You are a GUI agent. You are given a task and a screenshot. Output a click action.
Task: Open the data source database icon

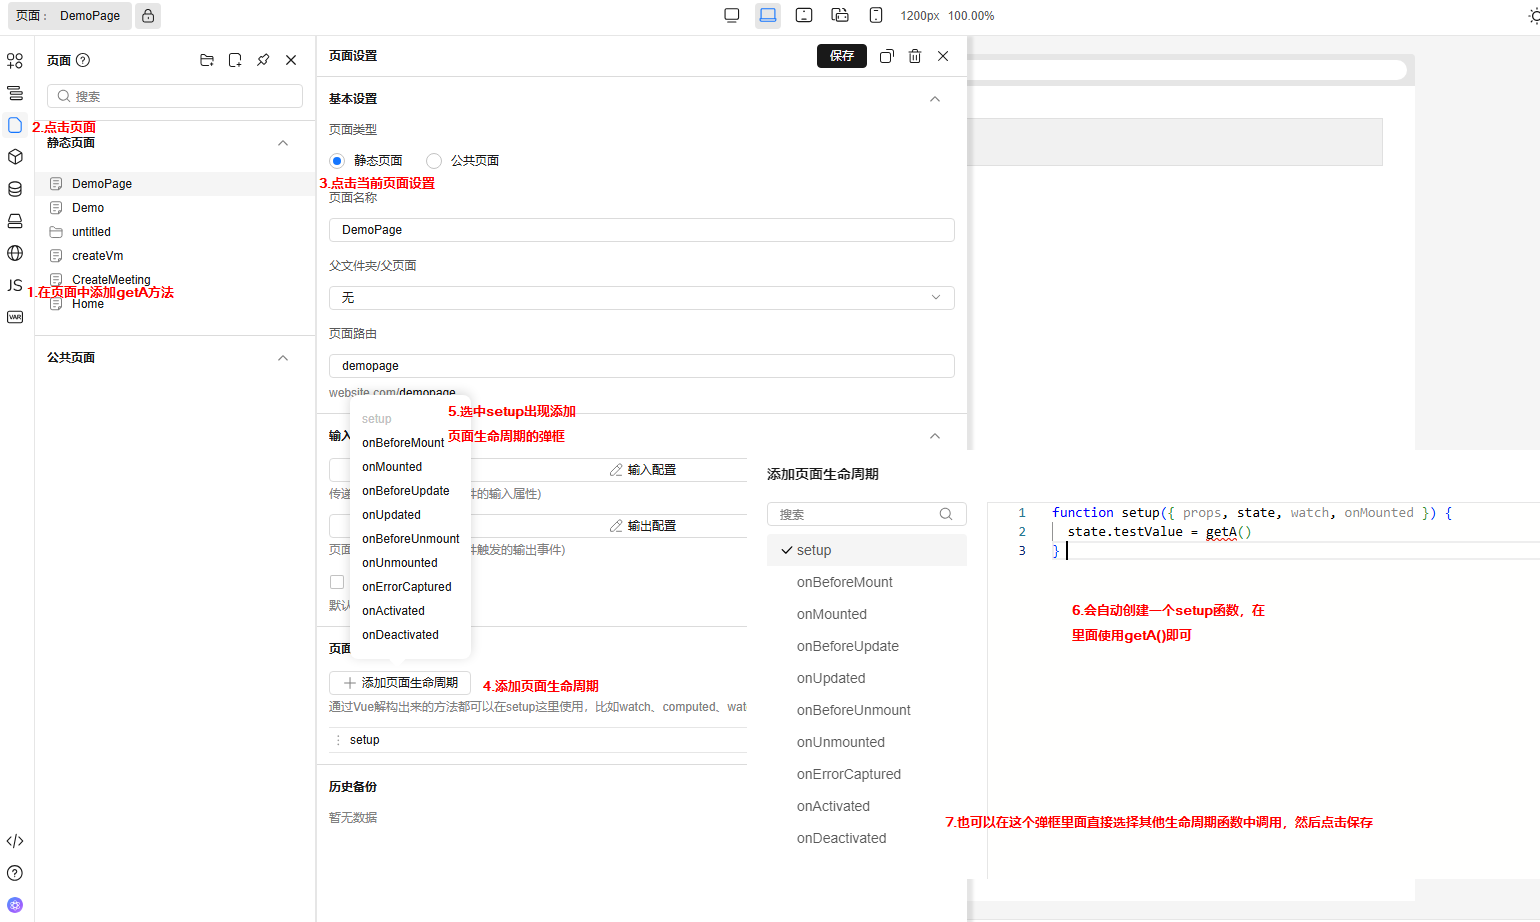[x=15, y=189]
